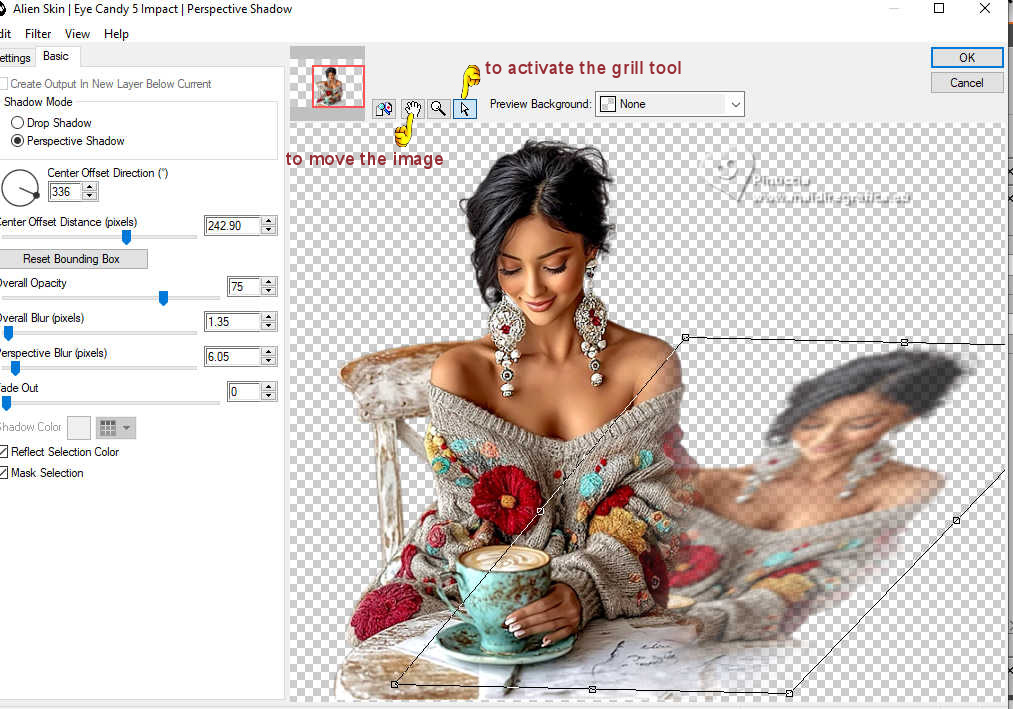This screenshot has width=1013, height=709.
Task: Click the Overall Opacity value field
Action: click(244, 286)
